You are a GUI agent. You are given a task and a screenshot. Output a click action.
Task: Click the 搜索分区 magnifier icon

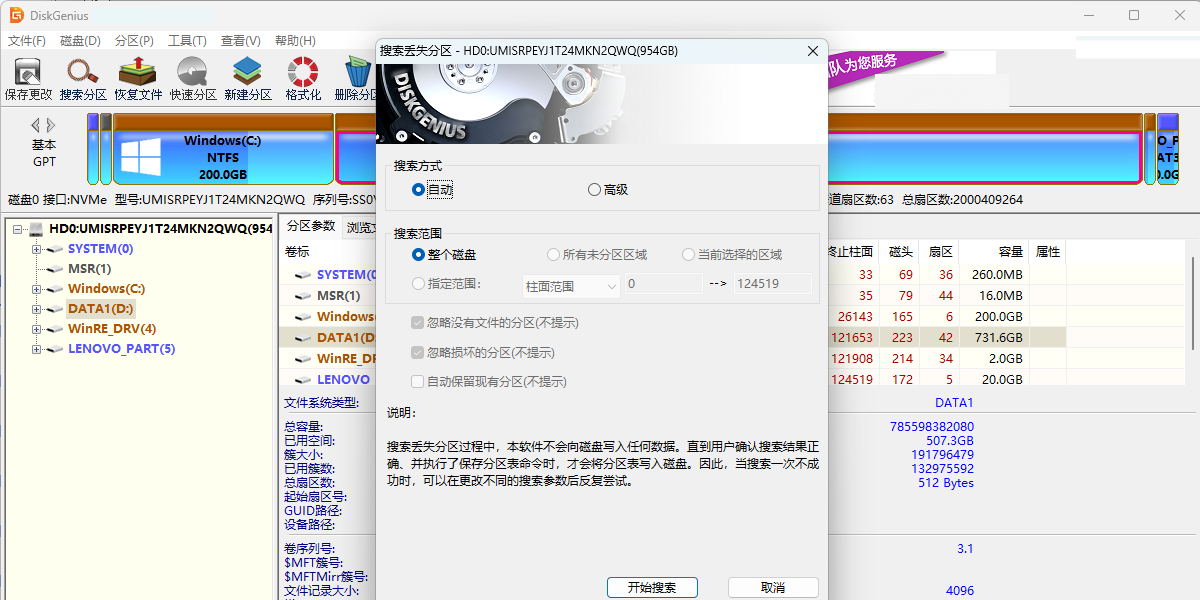click(x=83, y=73)
